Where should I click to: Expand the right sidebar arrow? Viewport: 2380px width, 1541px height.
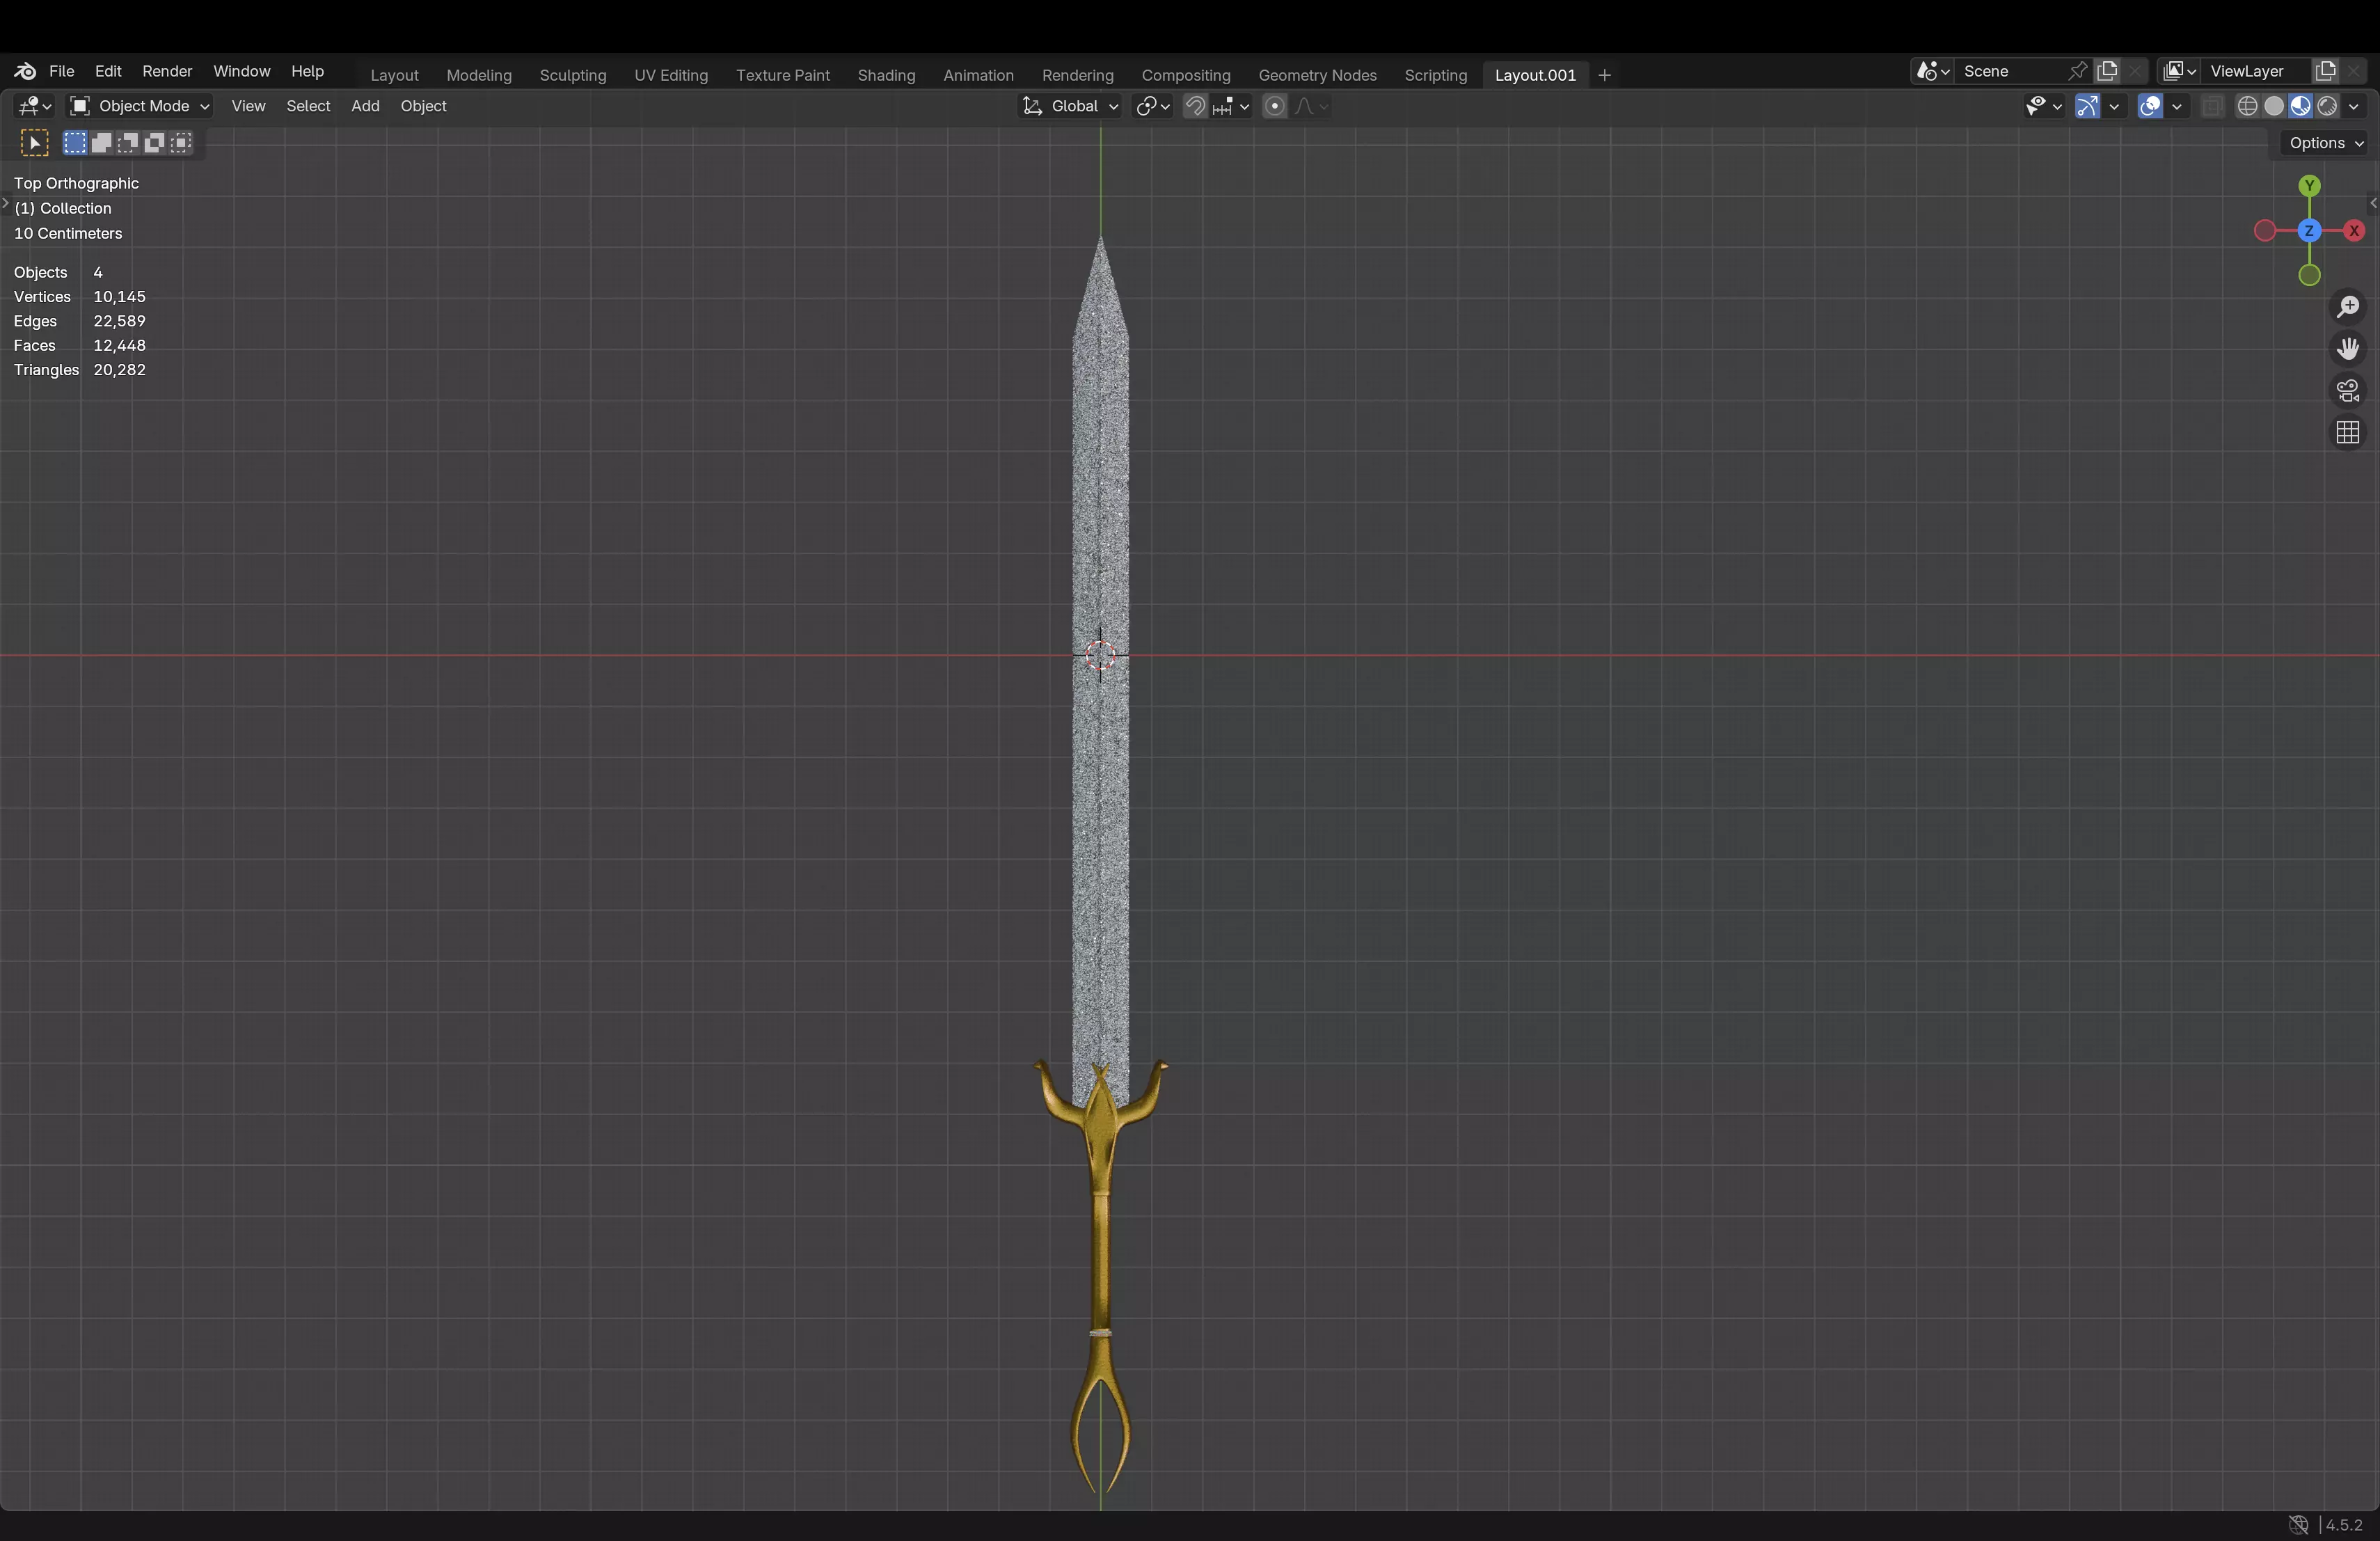pyautogui.click(x=2373, y=203)
